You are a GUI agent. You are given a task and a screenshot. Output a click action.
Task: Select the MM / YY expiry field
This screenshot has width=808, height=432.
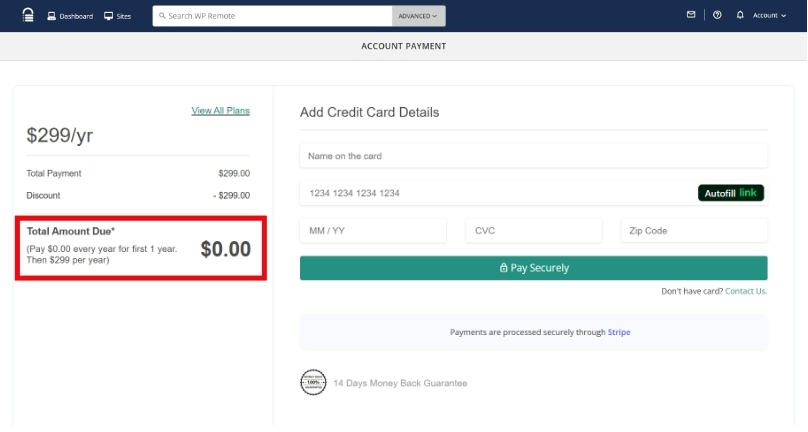click(x=372, y=231)
